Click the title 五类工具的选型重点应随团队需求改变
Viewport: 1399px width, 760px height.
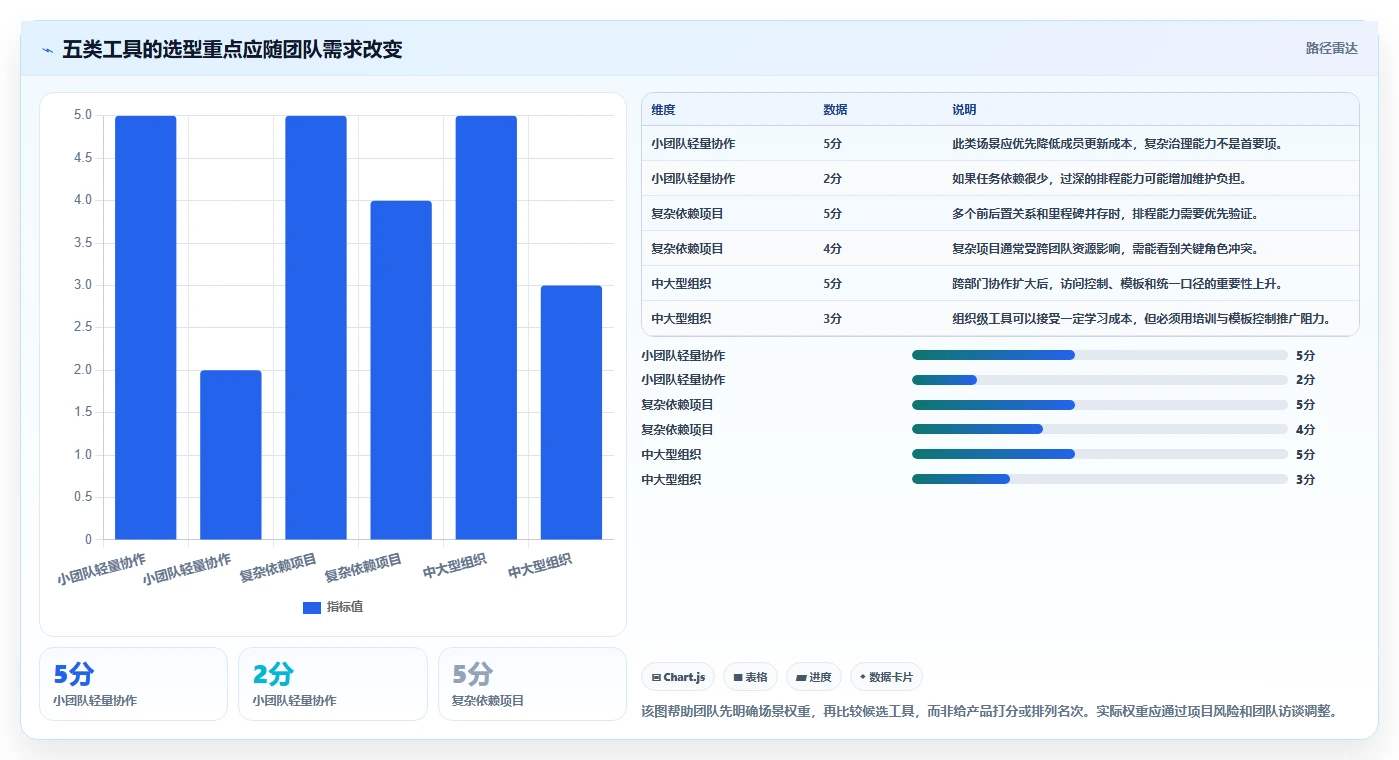[232, 49]
